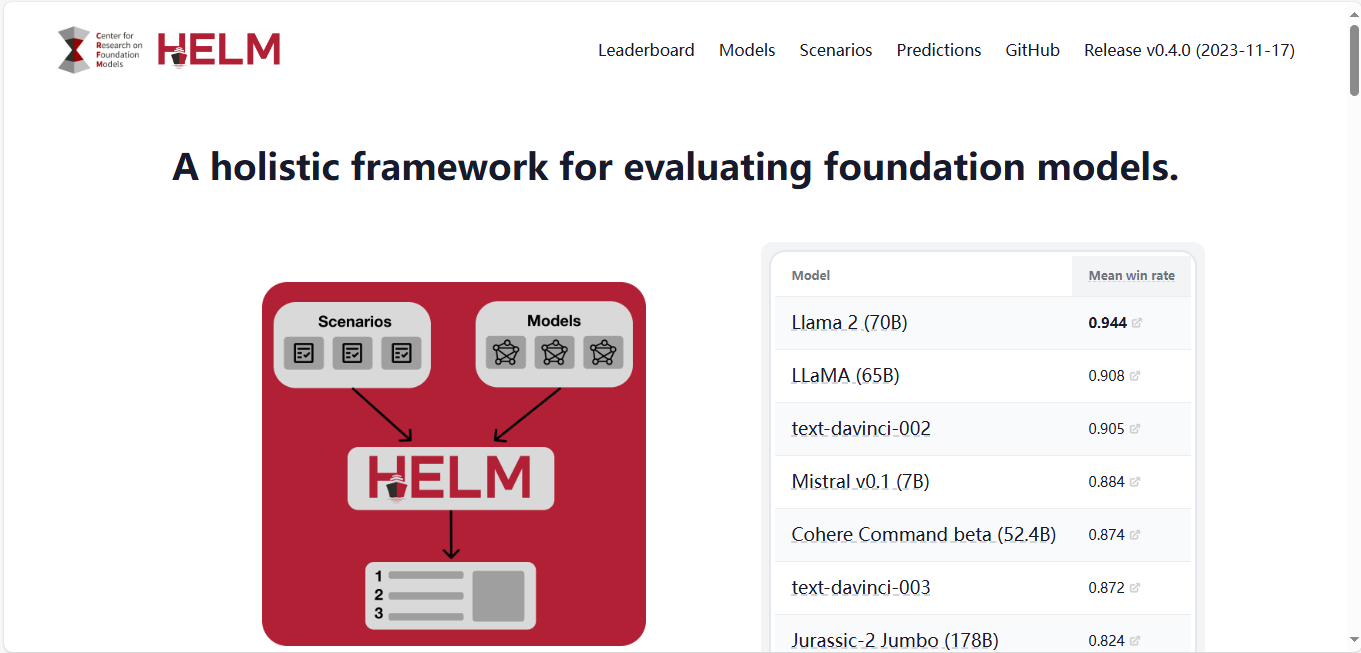Open external link icon beside 0.824
Viewport: 1361px width, 653px height.
1134,641
